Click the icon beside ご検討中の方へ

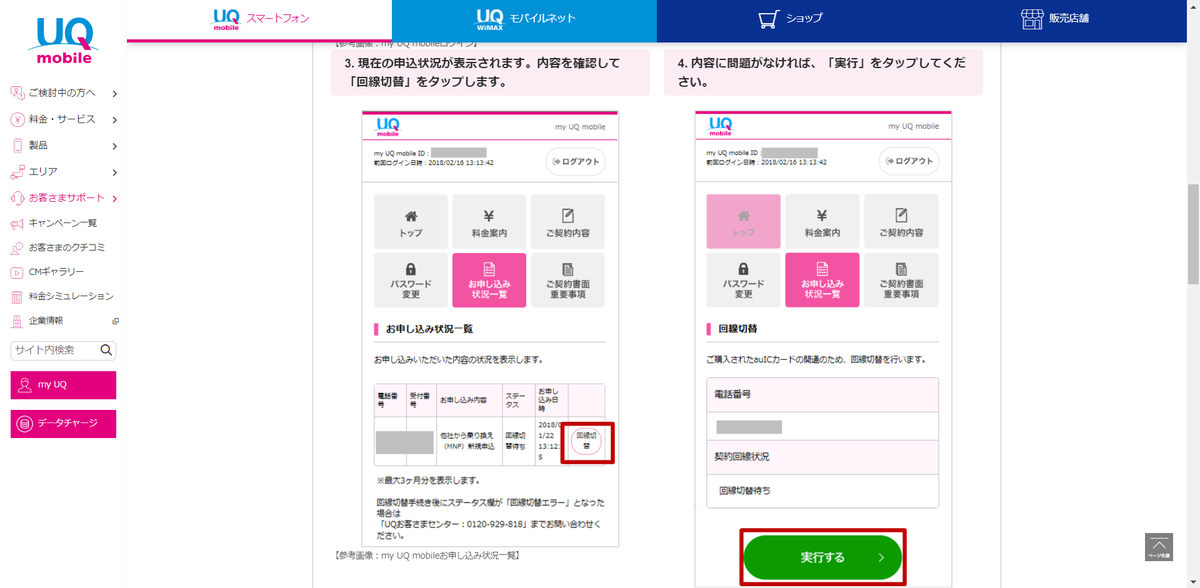pyautogui.click(x=17, y=93)
